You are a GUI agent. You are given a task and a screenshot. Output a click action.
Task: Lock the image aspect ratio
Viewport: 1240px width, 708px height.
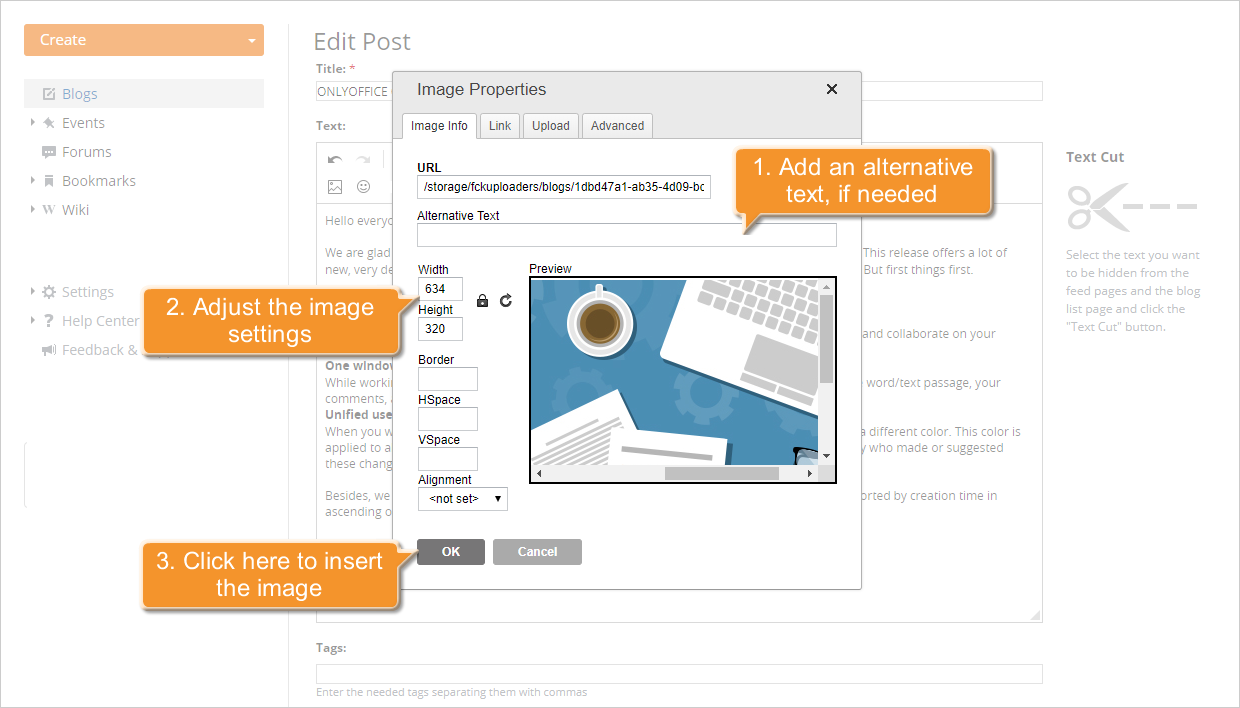coord(482,300)
